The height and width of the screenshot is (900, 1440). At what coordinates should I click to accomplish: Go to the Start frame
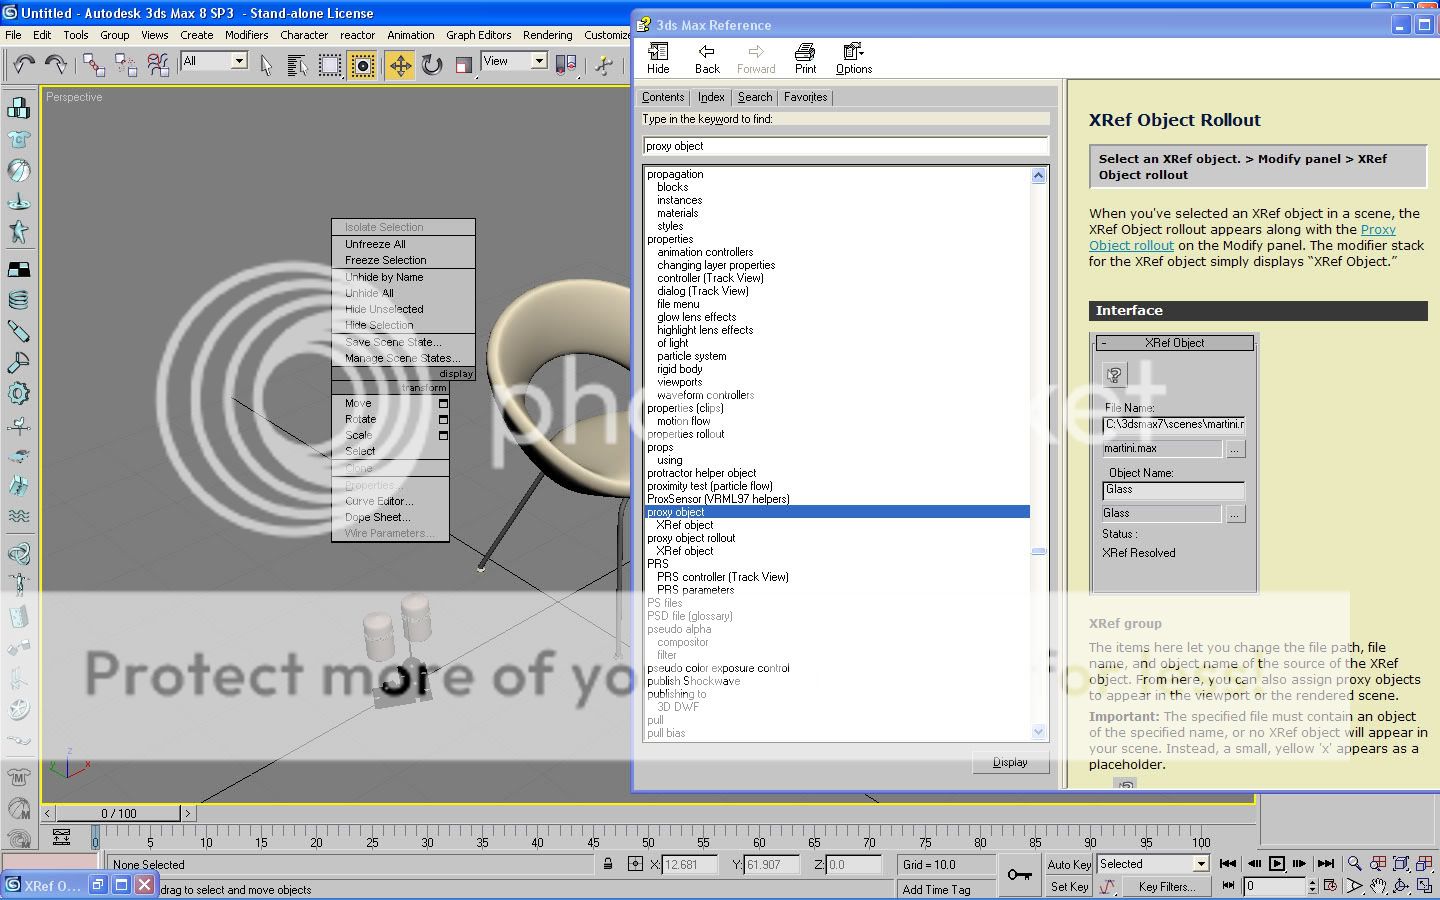pyautogui.click(x=1229, y=863)
